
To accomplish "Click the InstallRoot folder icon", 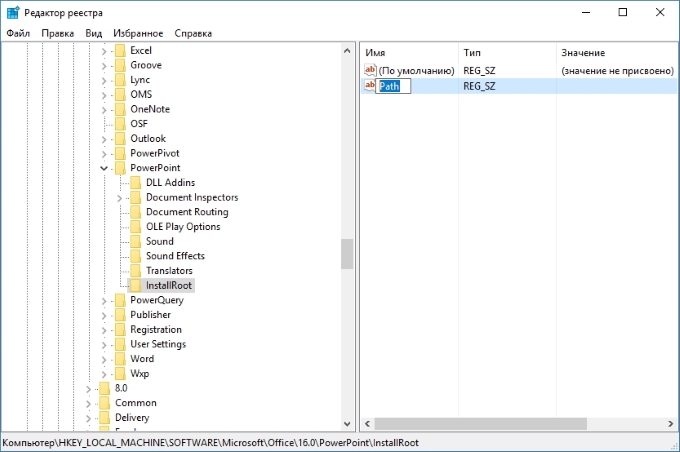I will 136,285.
